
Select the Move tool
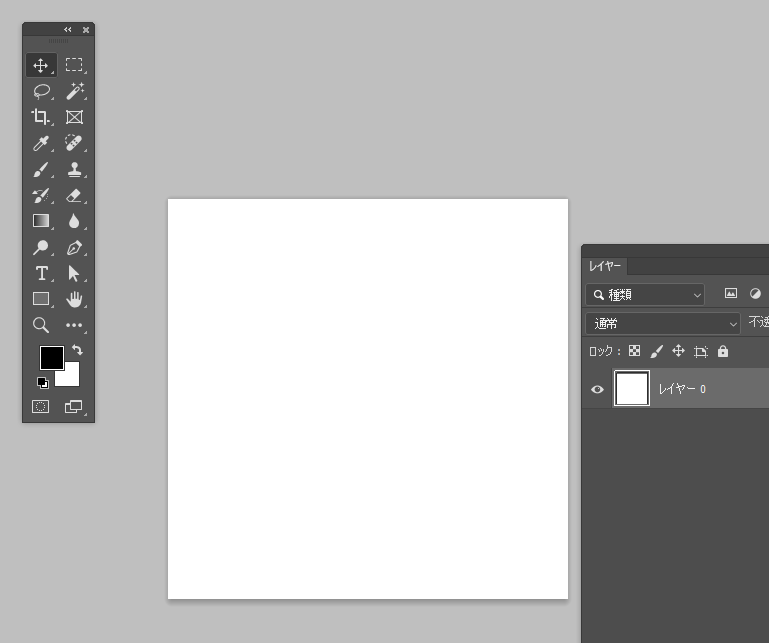tap(41, 65)
